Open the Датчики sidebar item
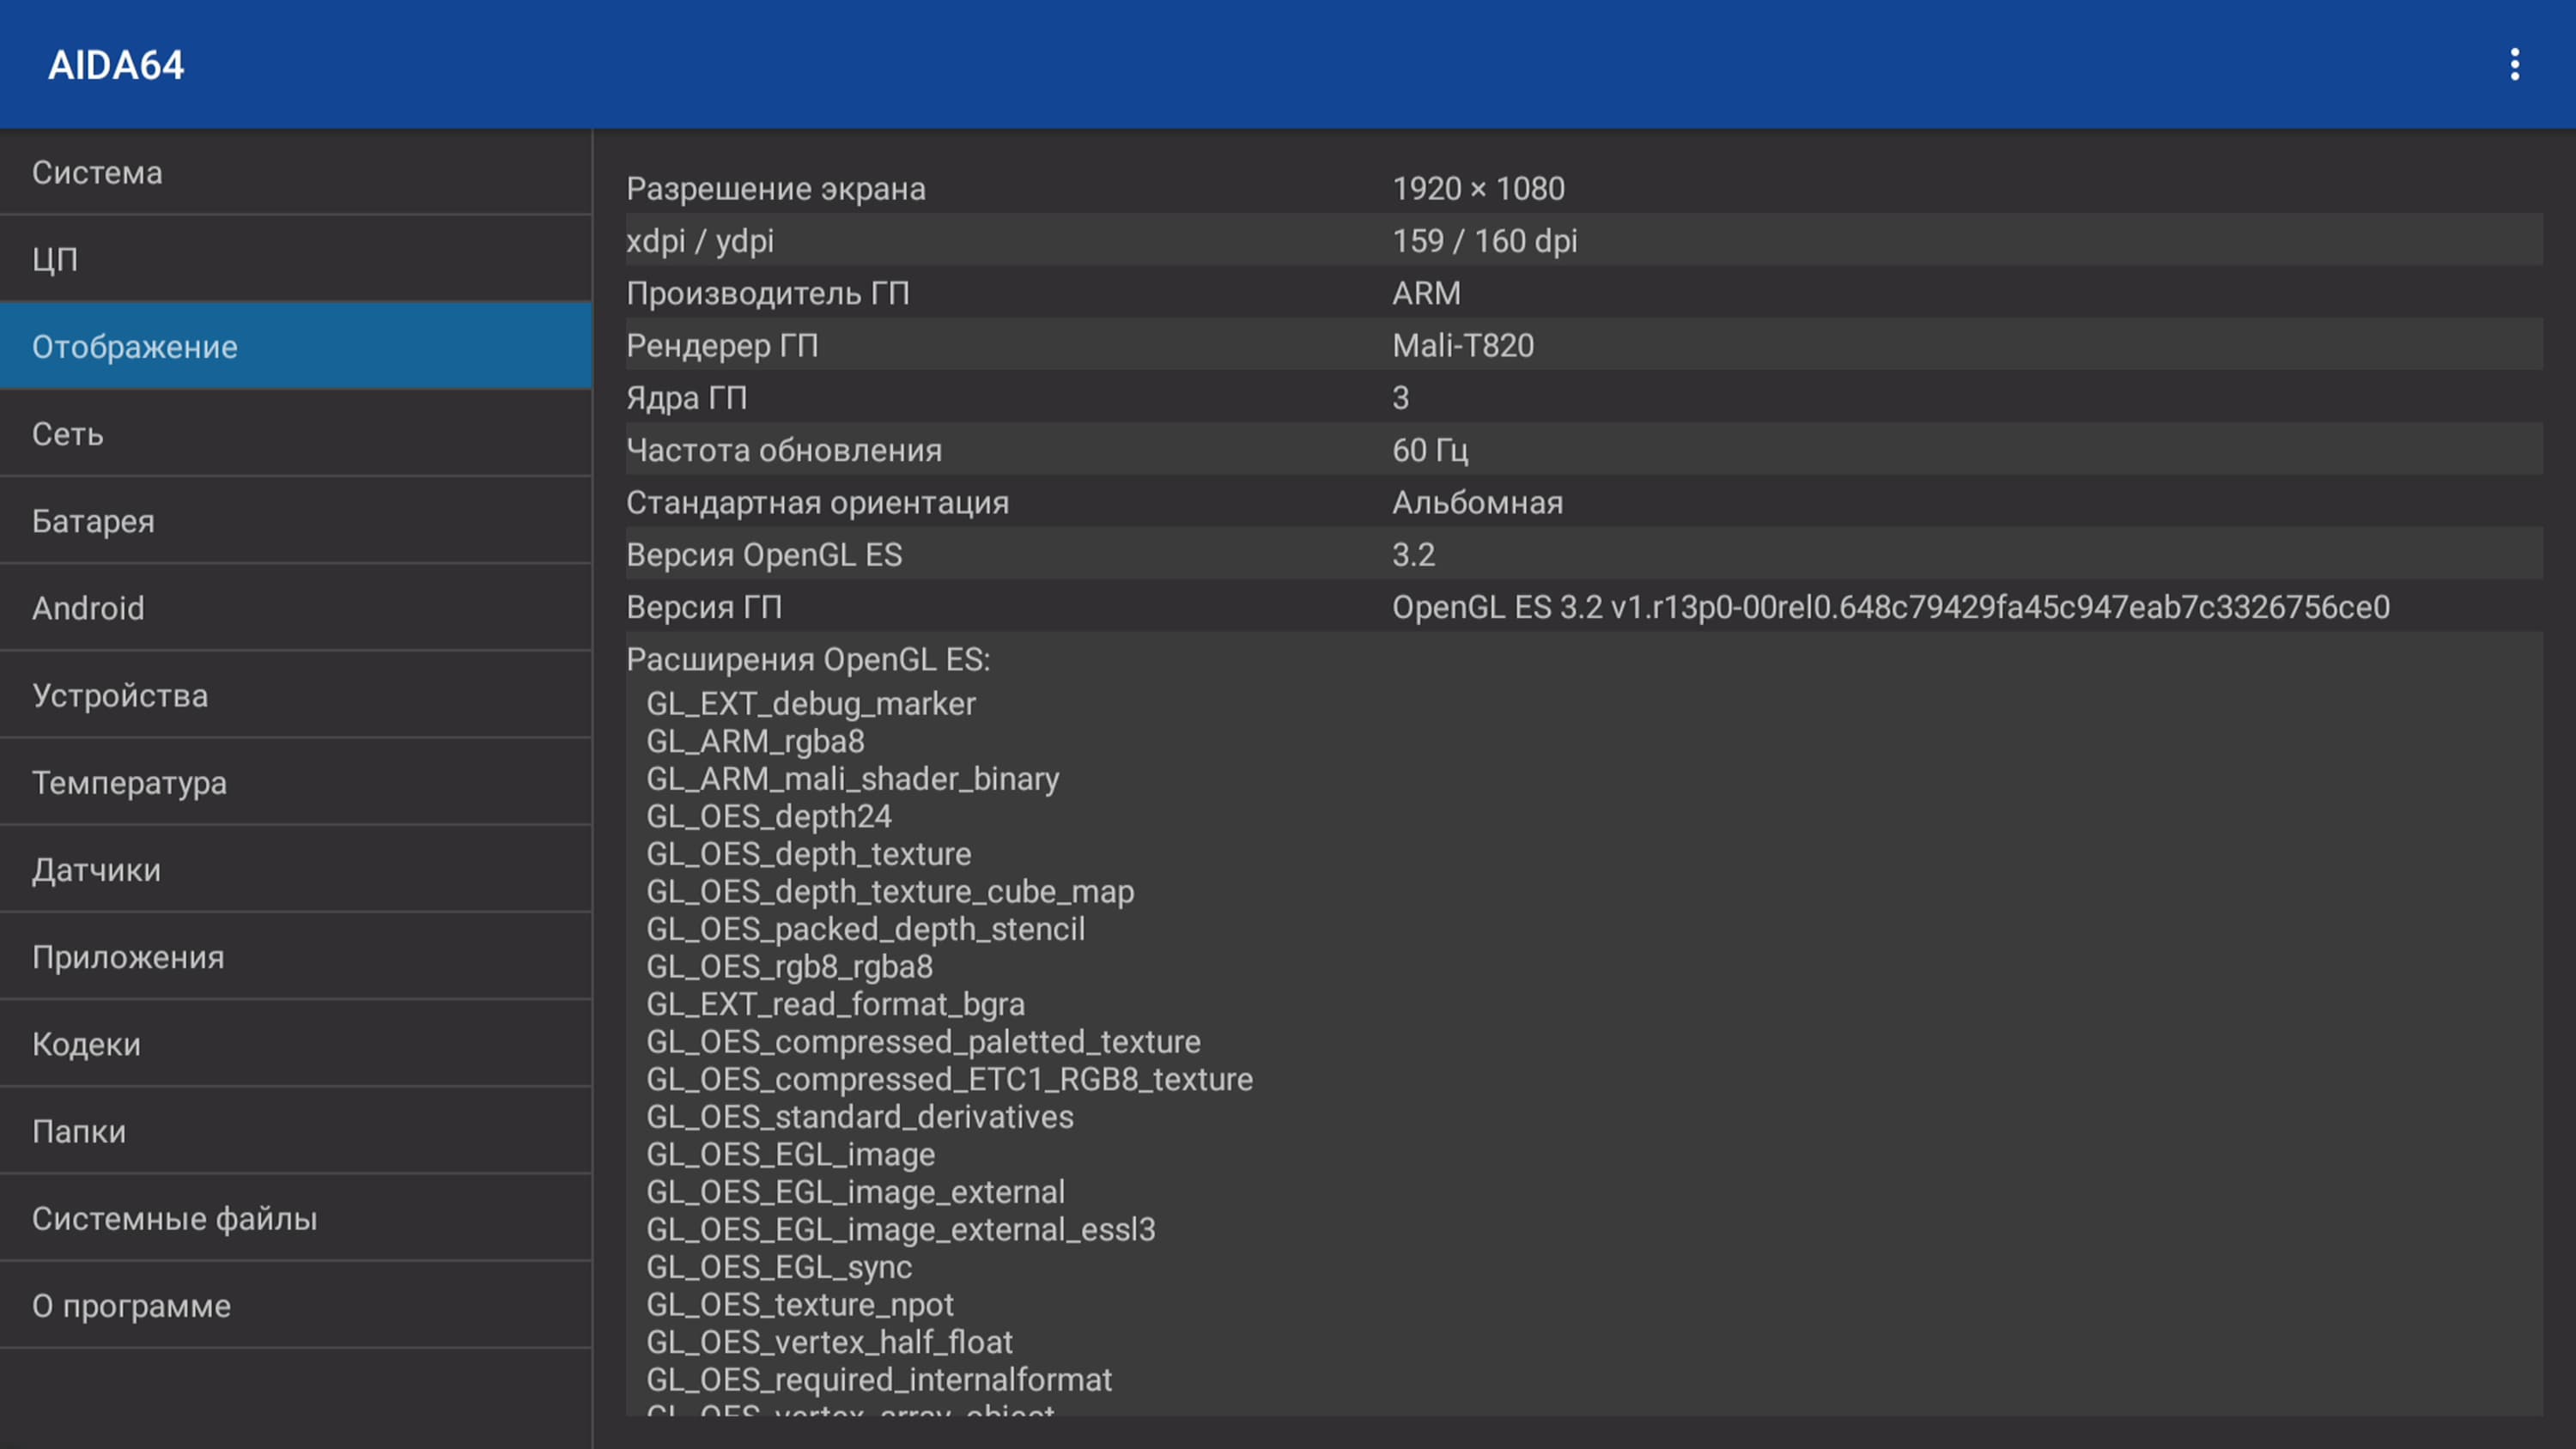This screenshot has height=1449, width=2576. (x=296, y=869)
